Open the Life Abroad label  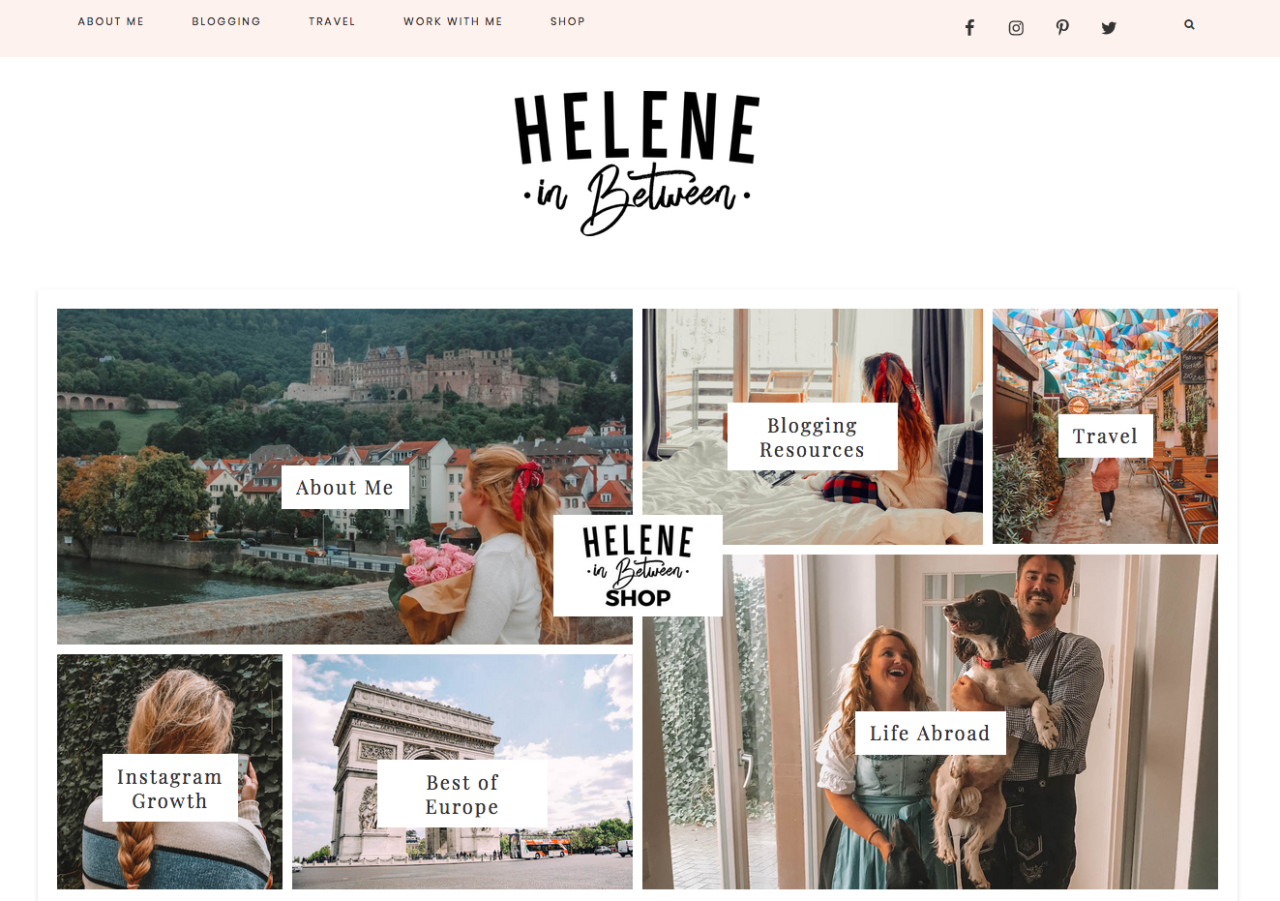(930, 733)
